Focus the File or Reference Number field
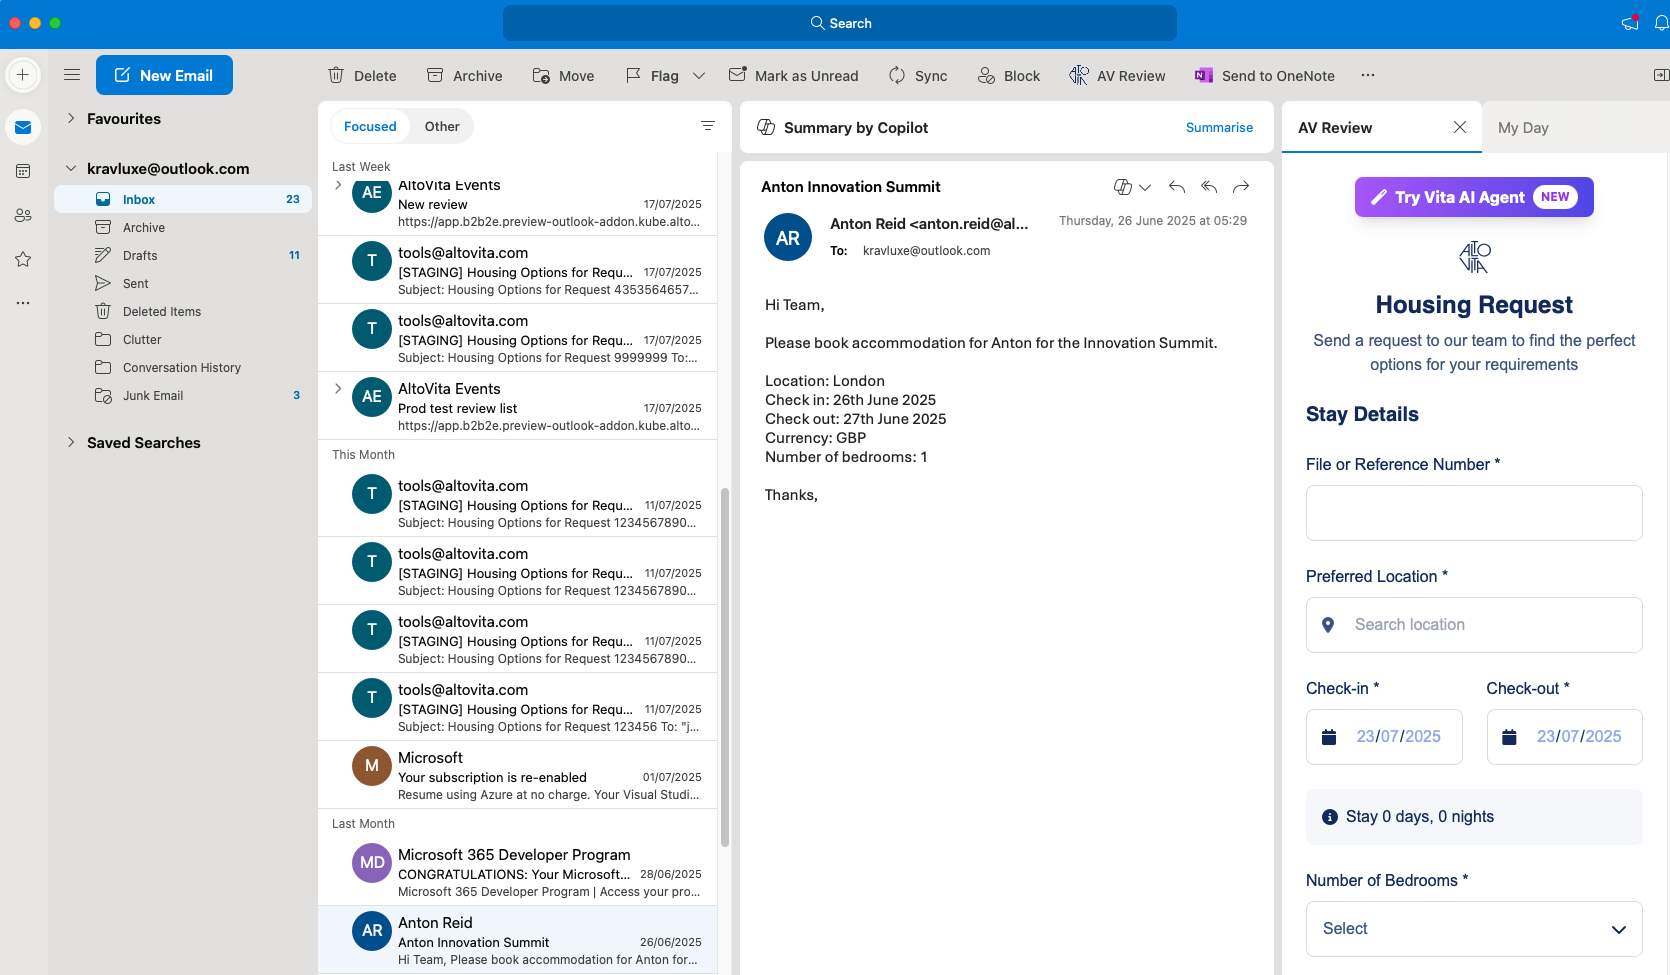This screenshot has width=1670, height=975. pyautogui.click(x=1474, y=513)
